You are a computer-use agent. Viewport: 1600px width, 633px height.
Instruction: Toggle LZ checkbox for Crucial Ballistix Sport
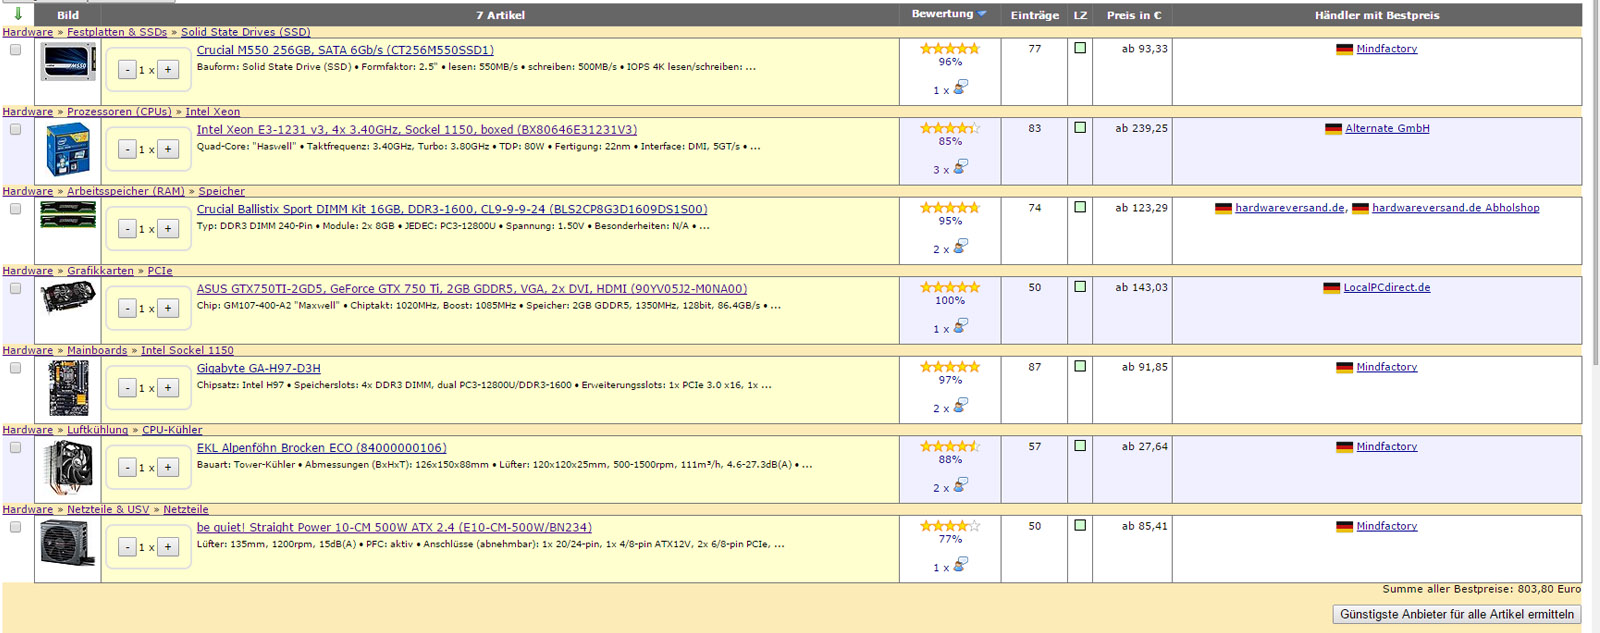(1080, 207)
